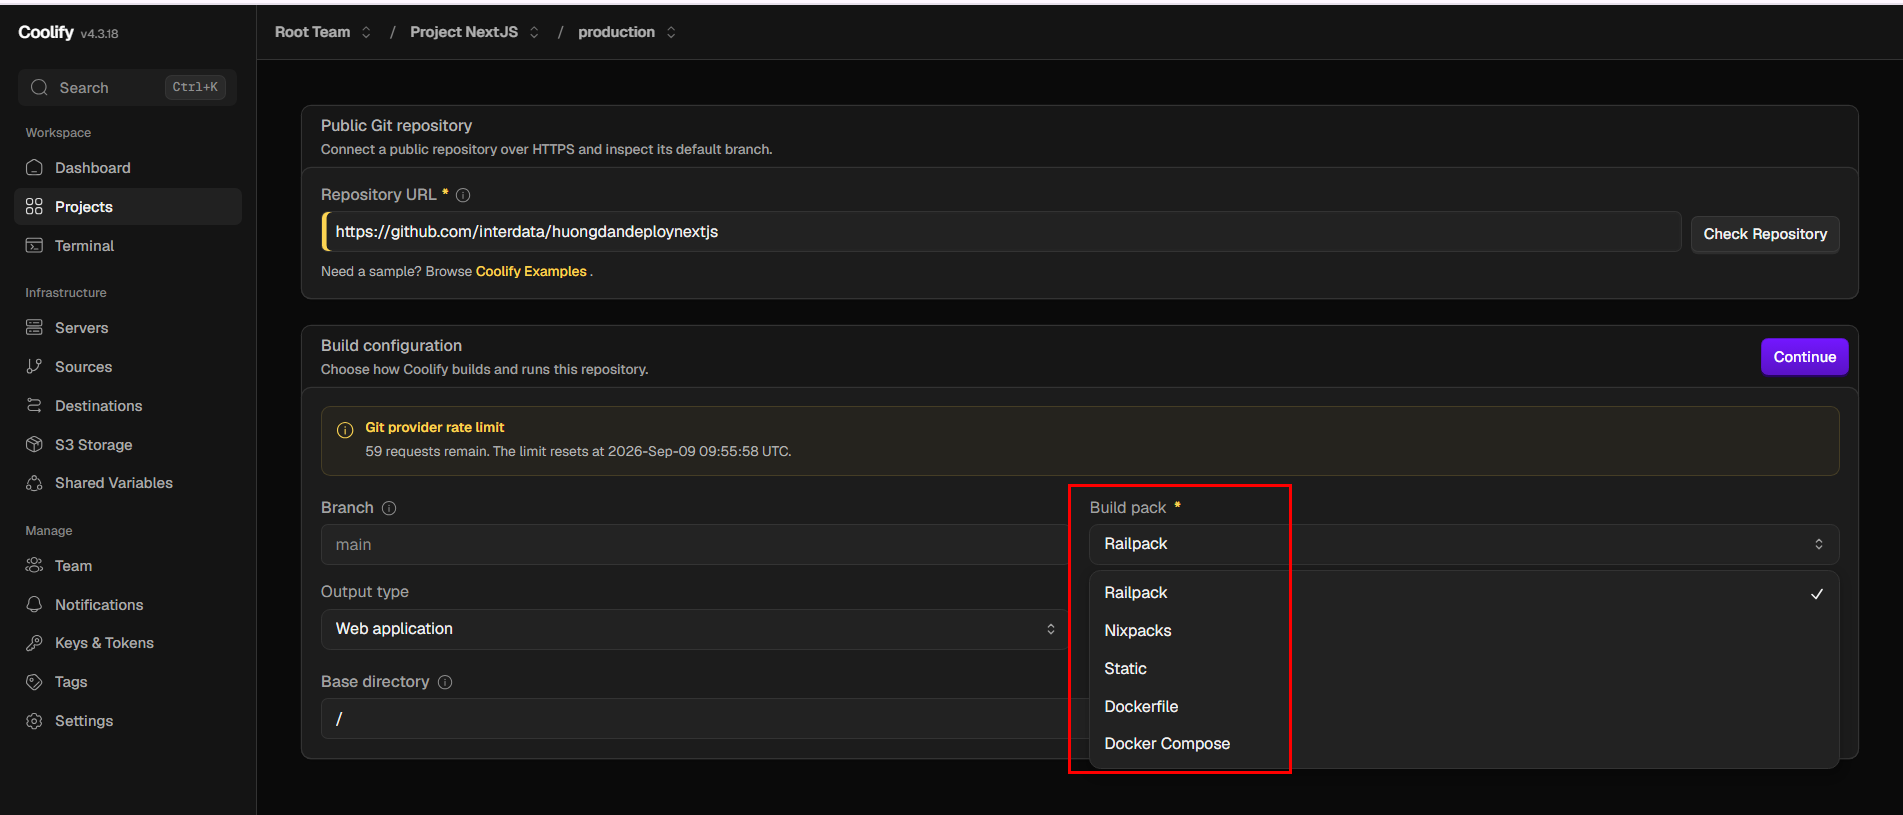The image size is (1903, 815).
Task: Open Keys & Tokens page
Action: pyautogui.click(x=128, y=643)
